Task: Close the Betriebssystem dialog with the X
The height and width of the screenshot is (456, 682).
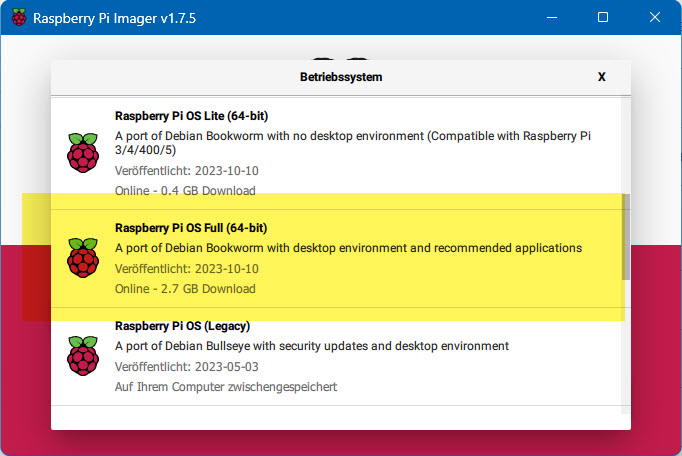Action: pyautogui.click(x=602, y=77)
